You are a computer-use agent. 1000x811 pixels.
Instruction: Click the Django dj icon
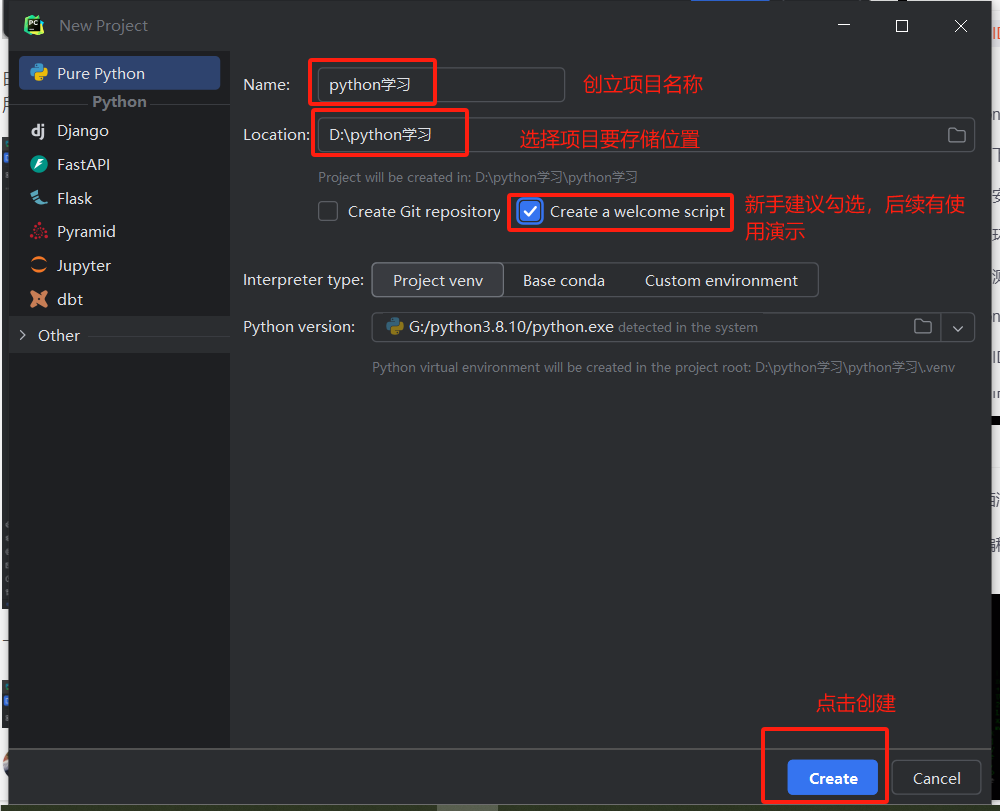pyautogui.click(x=38, y=131)
